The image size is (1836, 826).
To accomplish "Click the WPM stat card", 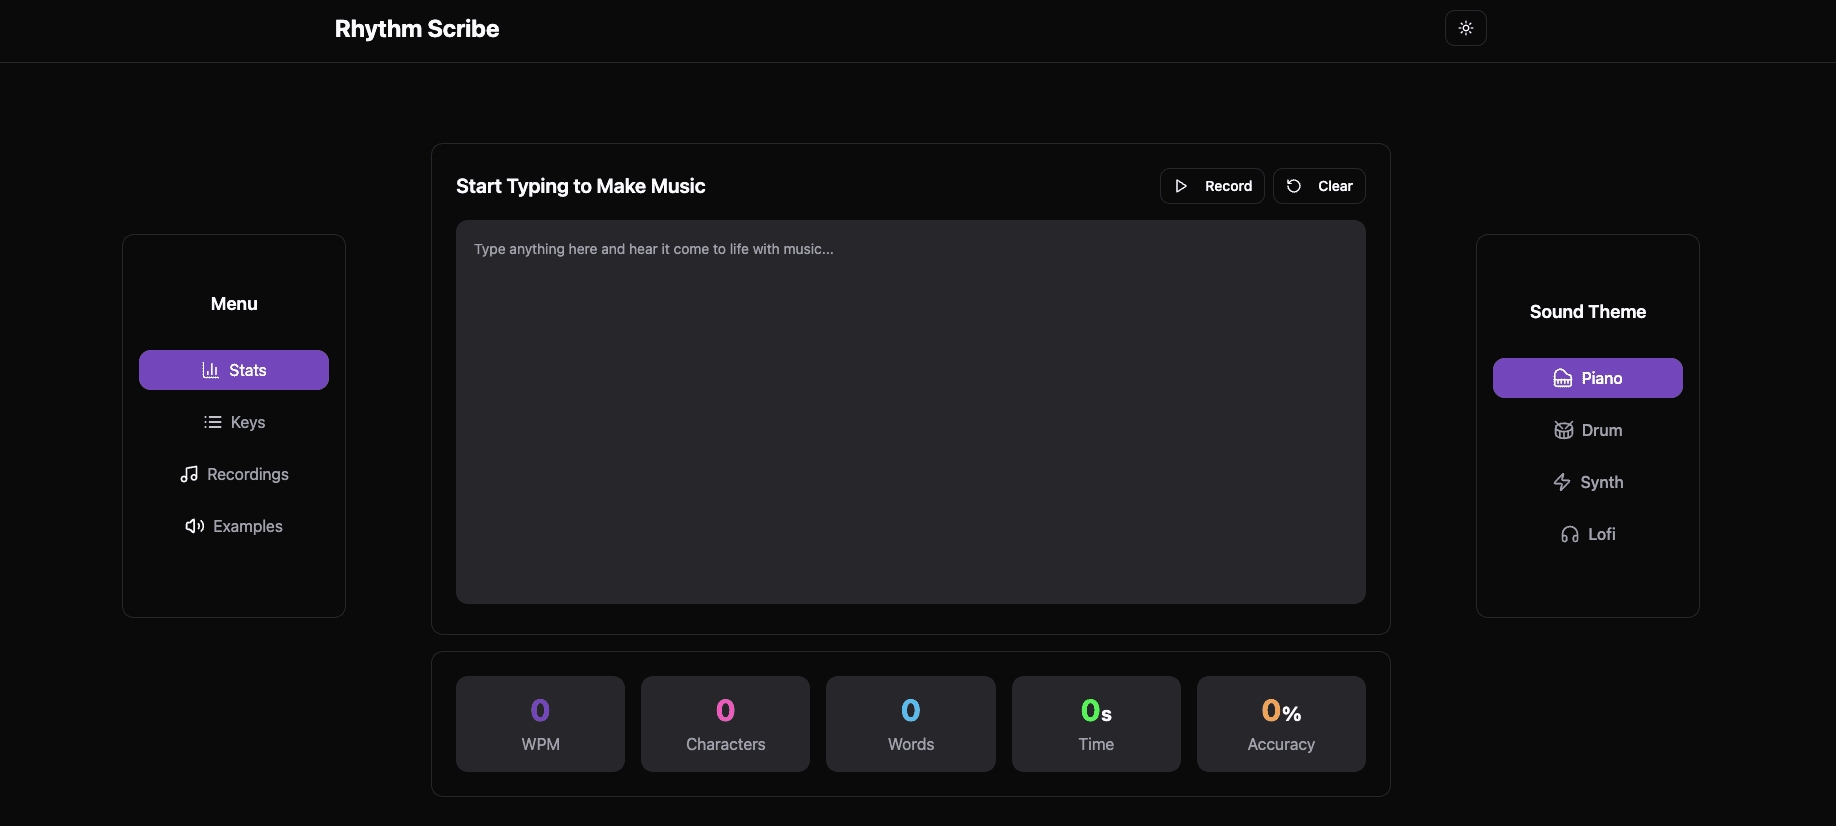I will point(540,724).
